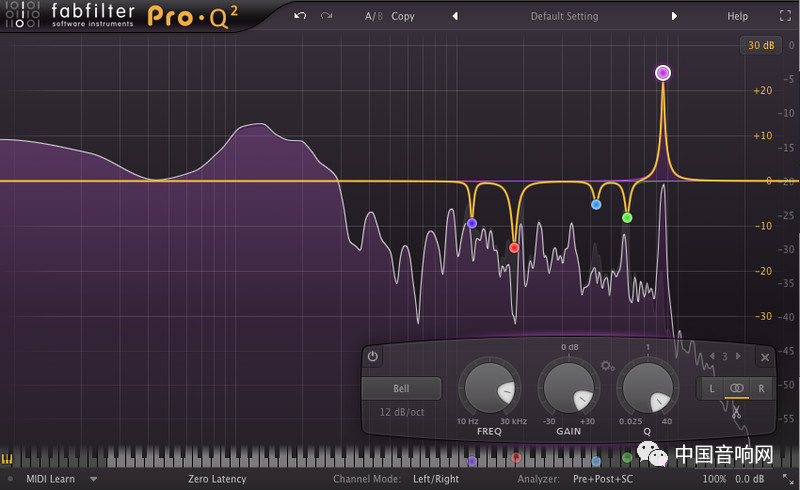This screenshot has height=490, width=800.
Task: Select the purple peak EQ band node
Action: [x=663, y=73]
